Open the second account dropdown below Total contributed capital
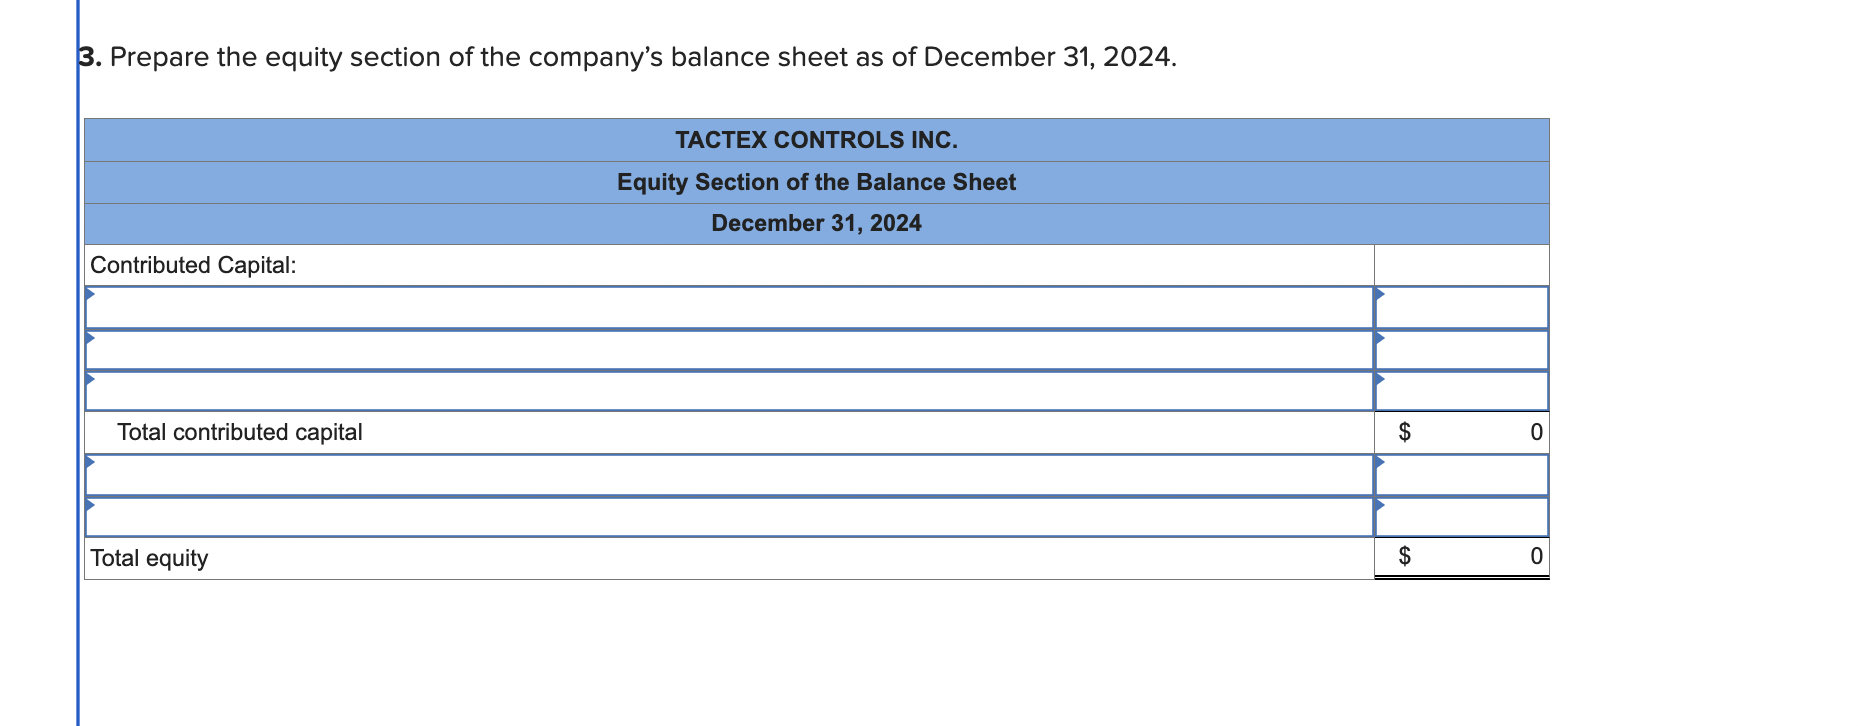 (89, 506)
